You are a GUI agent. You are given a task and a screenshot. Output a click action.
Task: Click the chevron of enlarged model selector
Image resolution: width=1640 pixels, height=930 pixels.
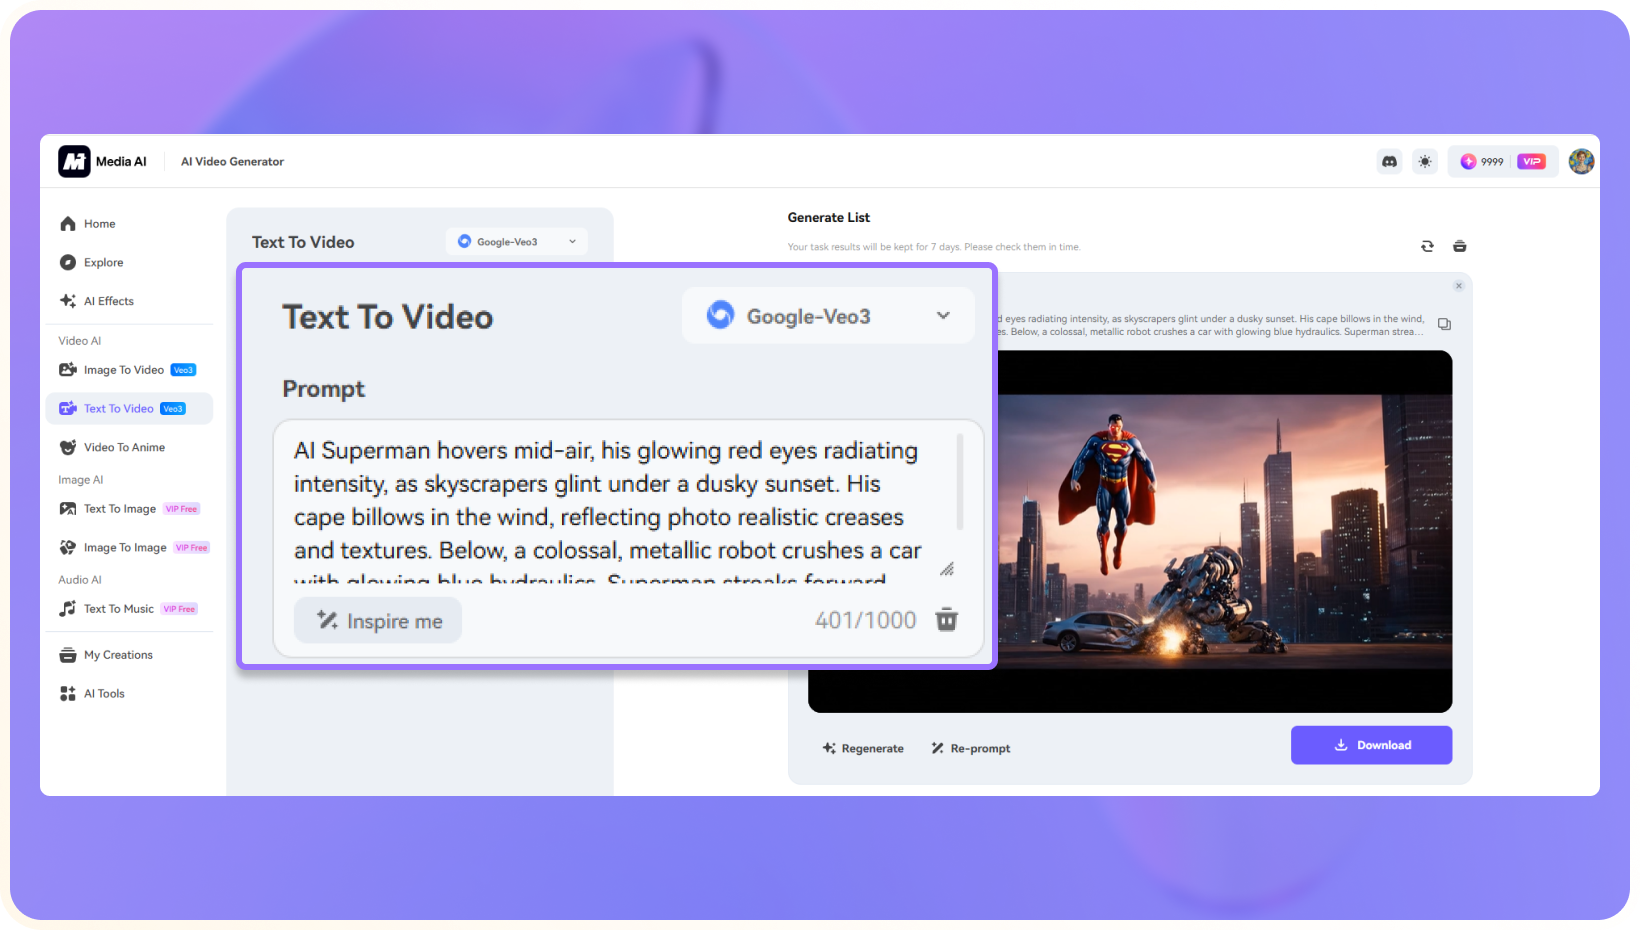(943, 316)
